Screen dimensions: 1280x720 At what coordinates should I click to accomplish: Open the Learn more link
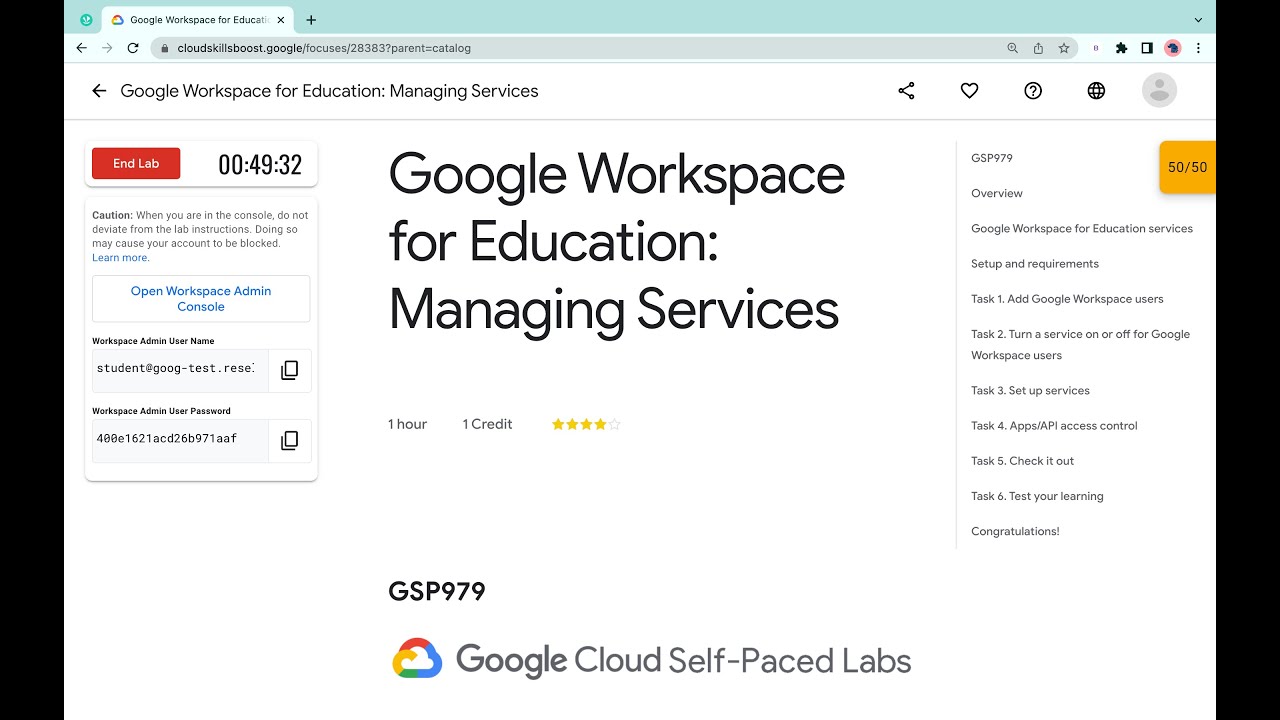(121, 258)
